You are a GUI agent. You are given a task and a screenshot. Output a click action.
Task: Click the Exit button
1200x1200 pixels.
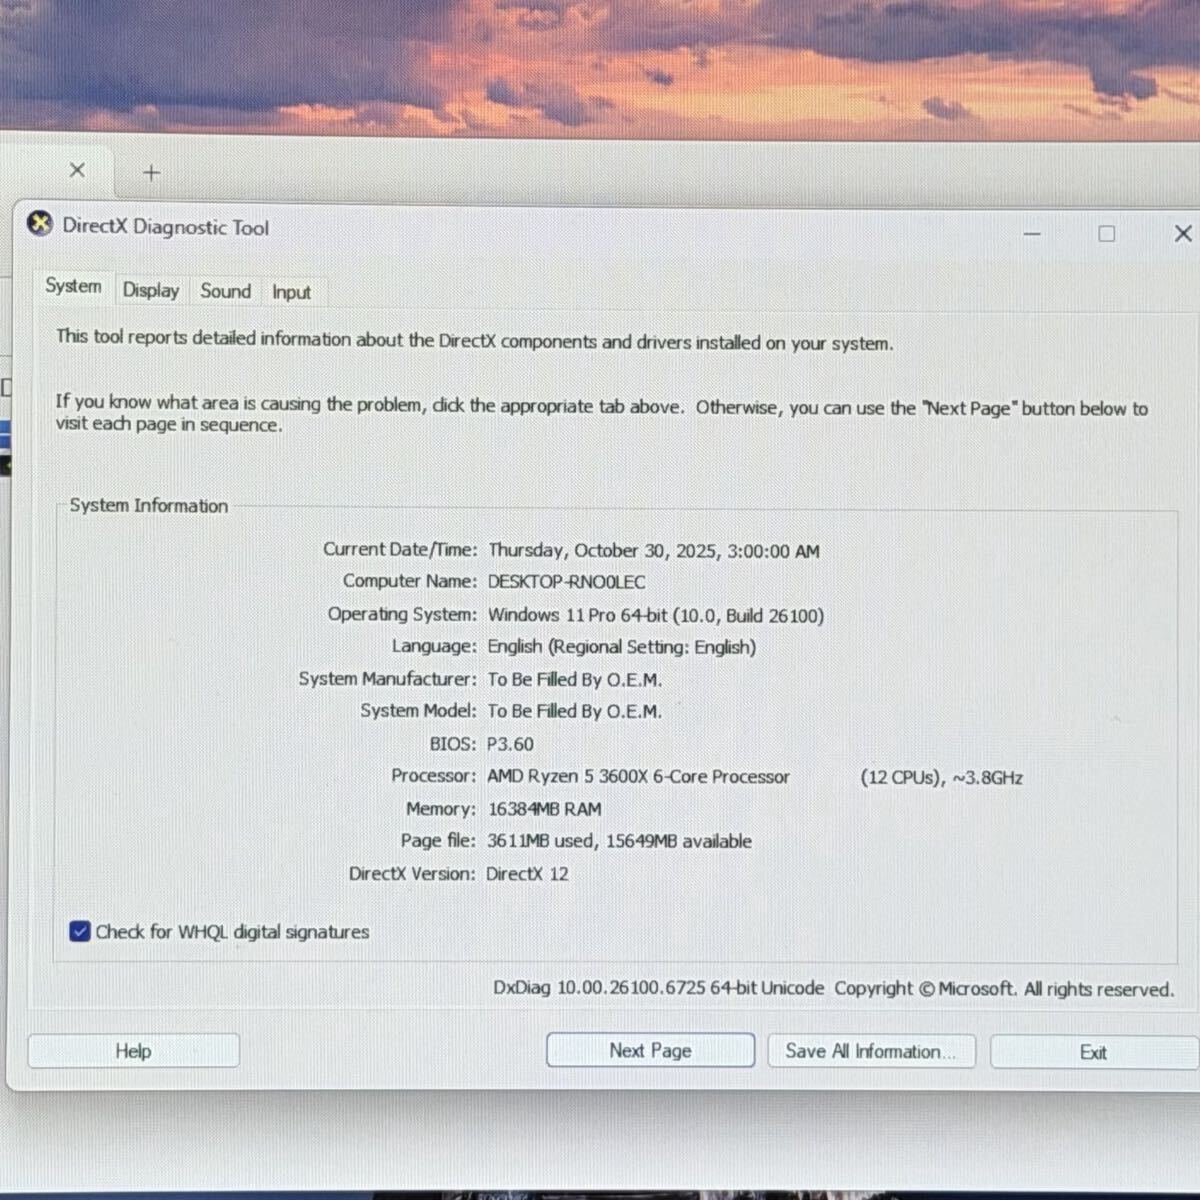pyautogui.click(x=1093, y=1052)
